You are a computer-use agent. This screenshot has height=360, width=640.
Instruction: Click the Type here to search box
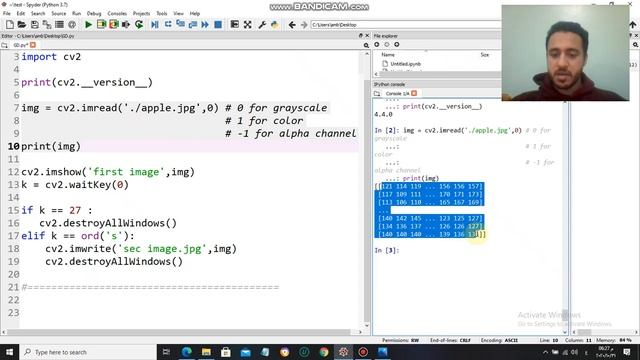88,352
